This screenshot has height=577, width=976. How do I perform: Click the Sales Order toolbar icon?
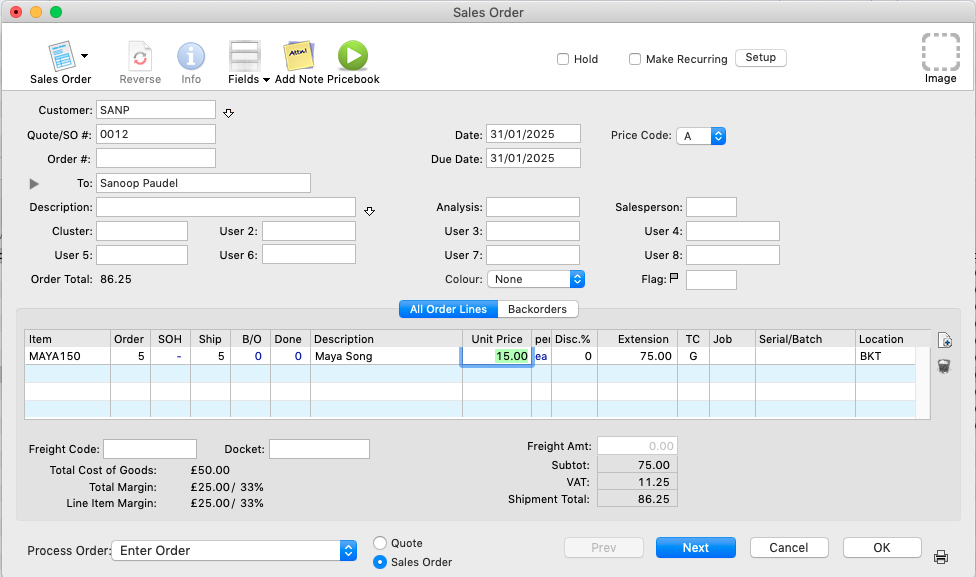coord(62,57)
